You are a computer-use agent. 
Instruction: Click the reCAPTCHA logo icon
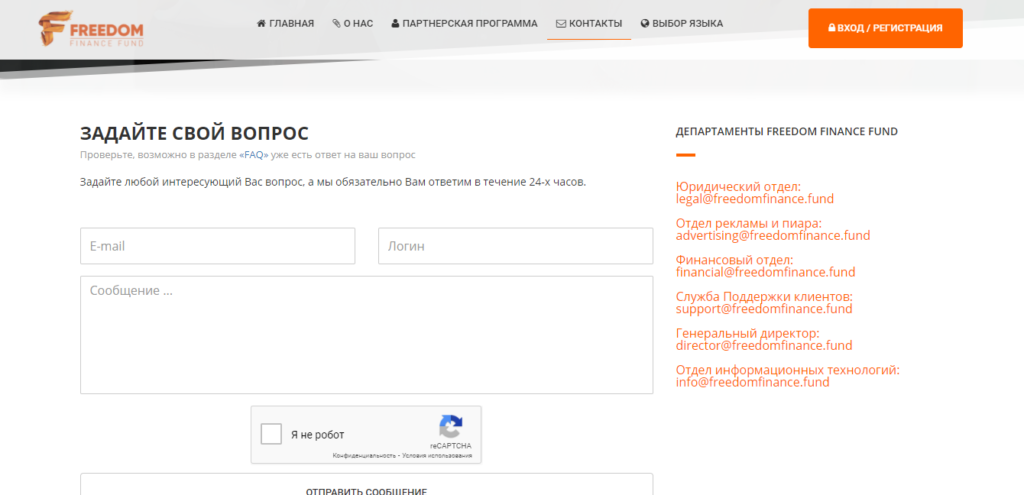pos(451,426)
